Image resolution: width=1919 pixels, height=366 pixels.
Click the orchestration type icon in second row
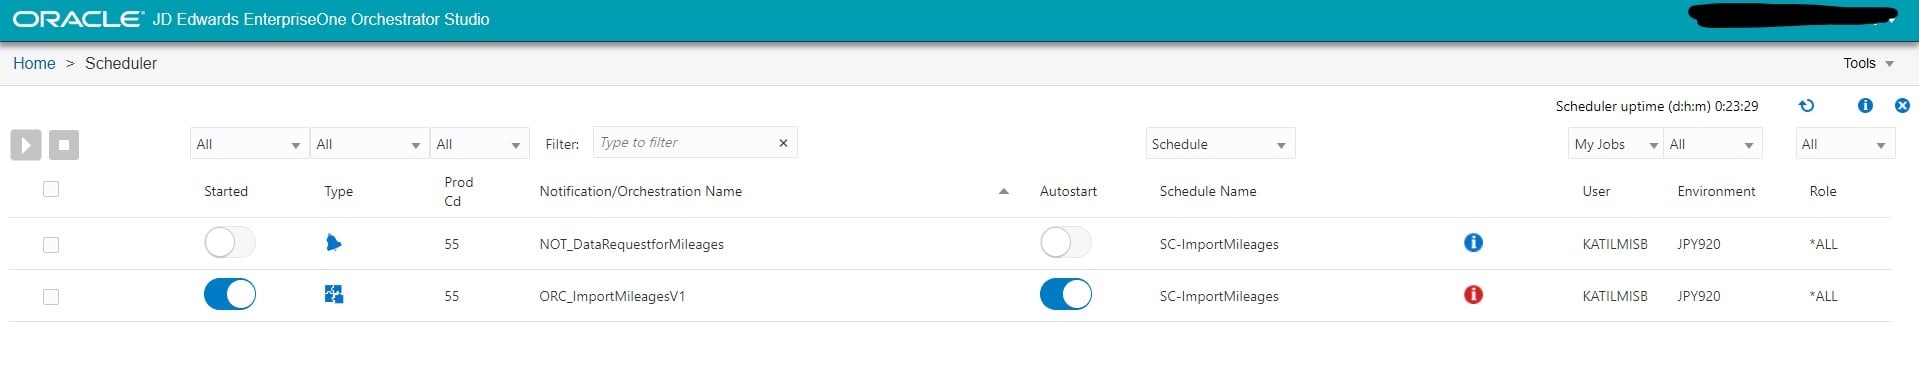click(334, 294)
